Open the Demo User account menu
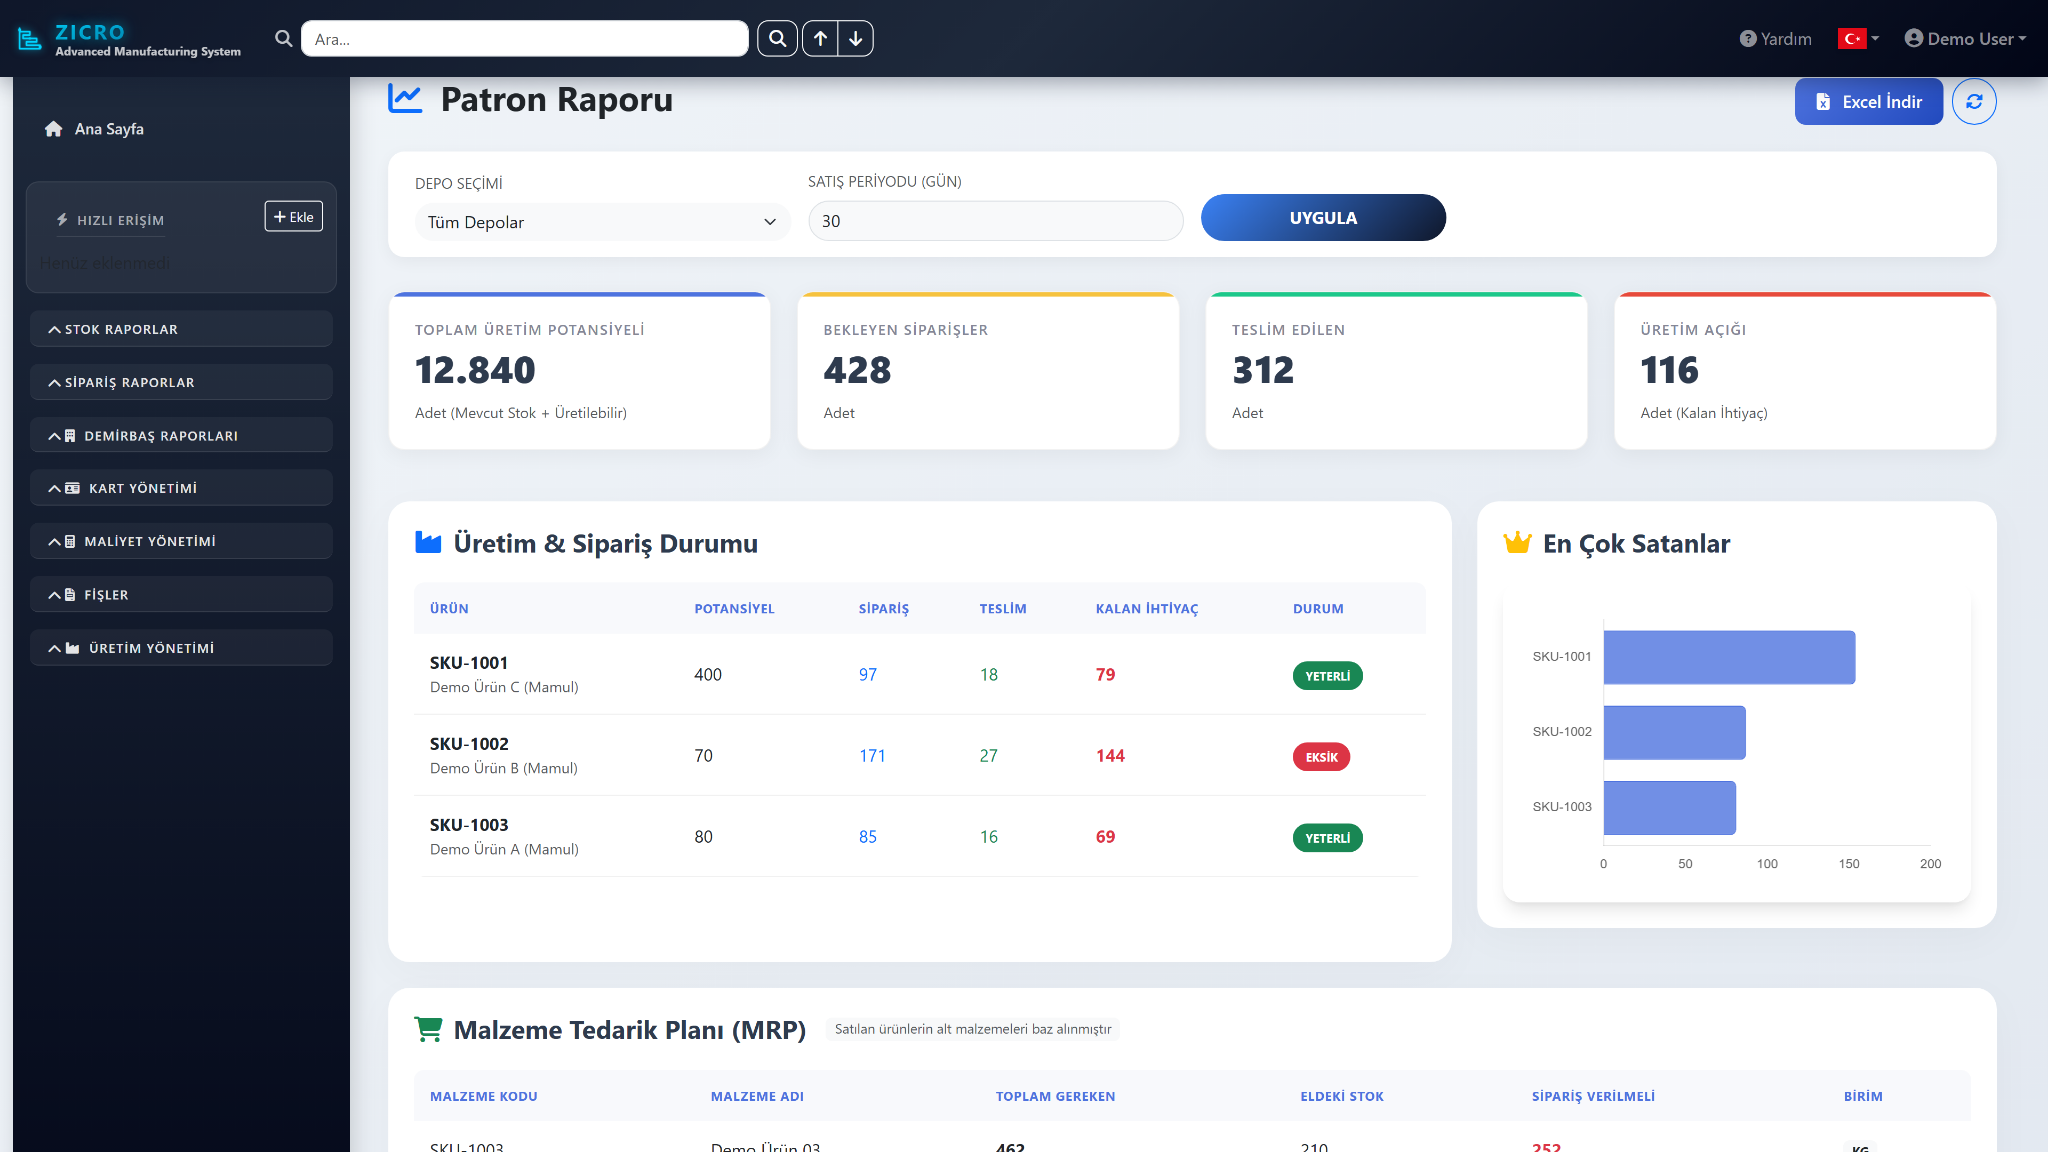The width and height of the screenshot is (2048, 1152). pyautogui.click(x=1965, y=39)
